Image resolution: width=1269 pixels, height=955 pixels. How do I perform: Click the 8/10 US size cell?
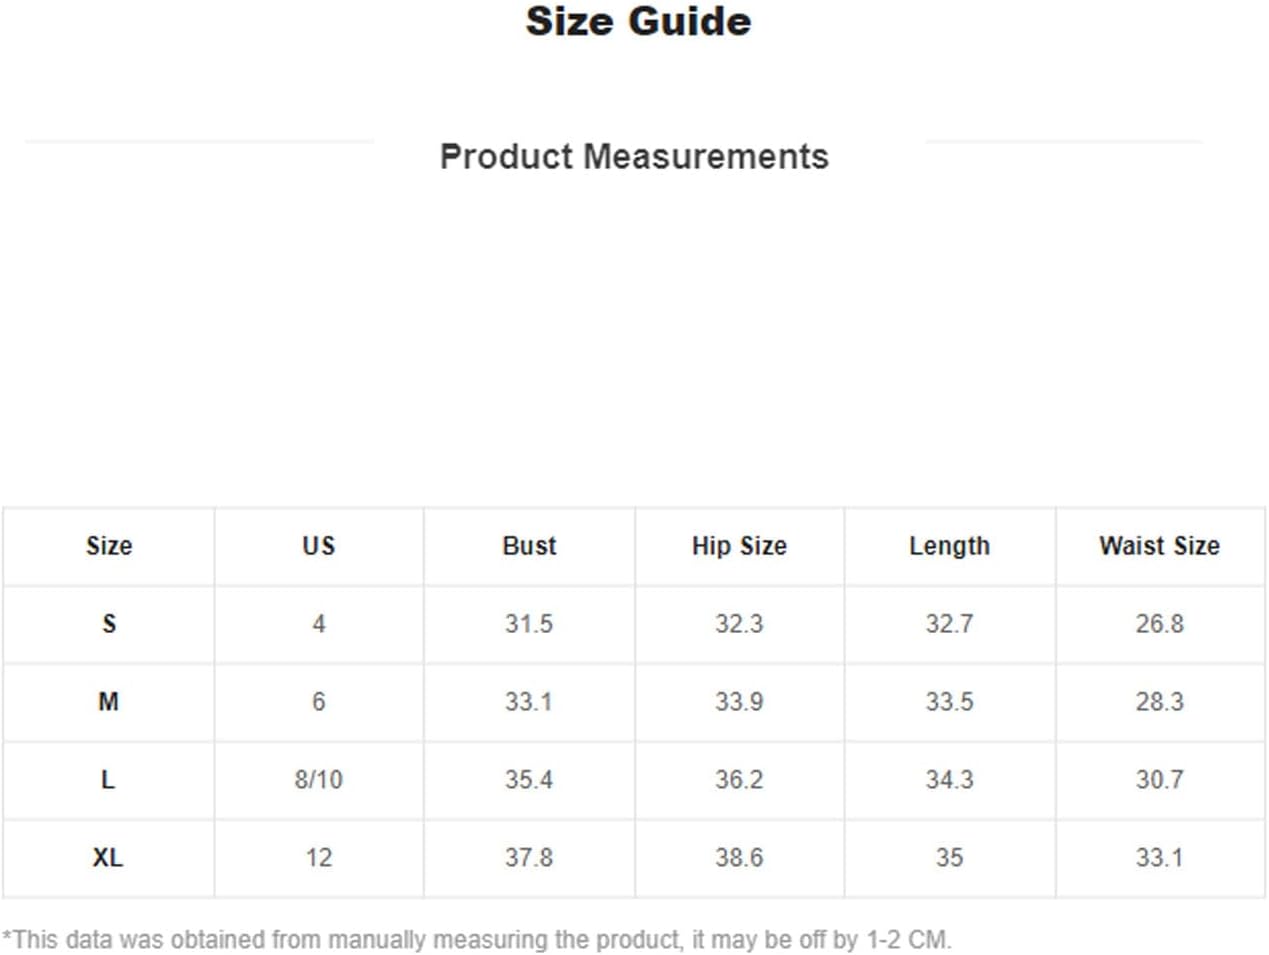point(319,780)
